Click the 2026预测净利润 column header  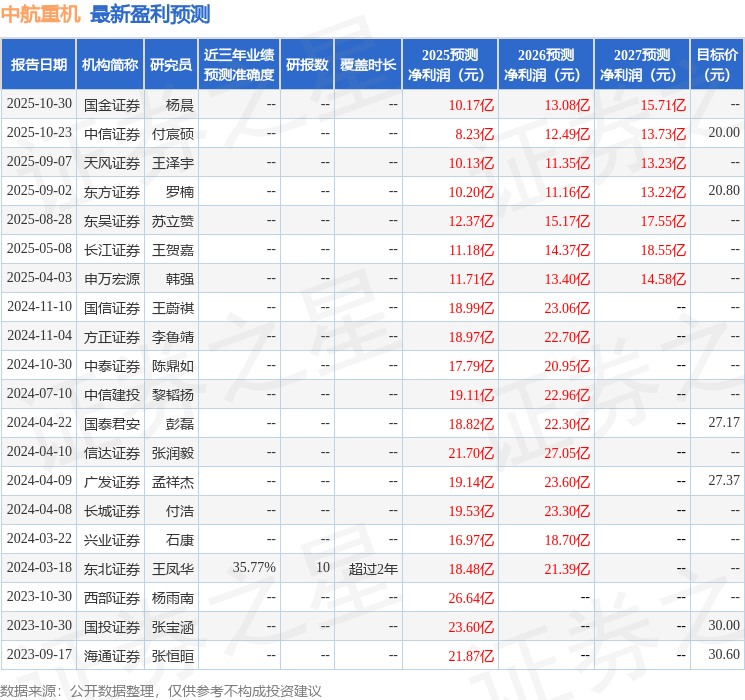tap(546, 65)
